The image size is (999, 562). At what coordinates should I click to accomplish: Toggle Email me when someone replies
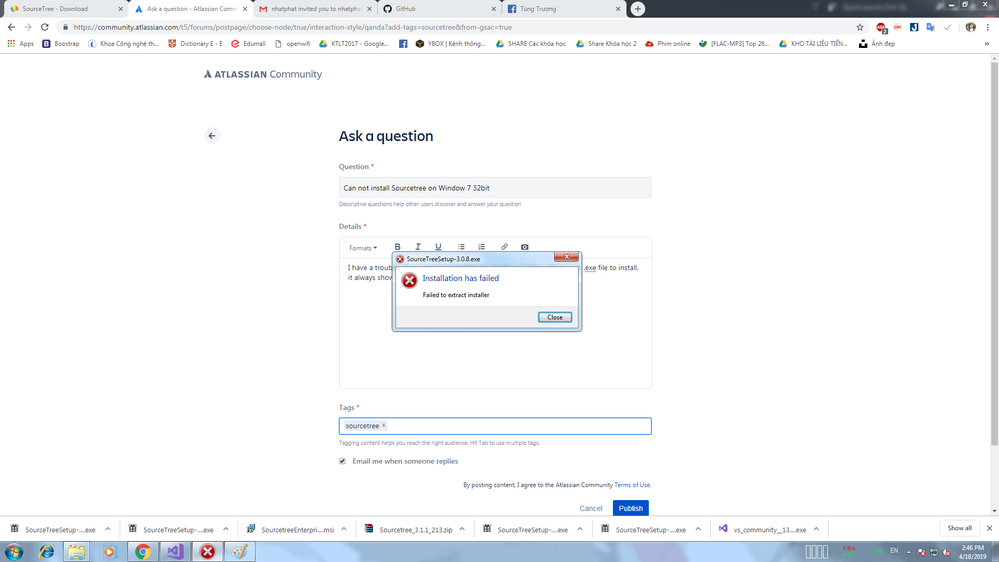pyautogui.click(x=343, y=461)
